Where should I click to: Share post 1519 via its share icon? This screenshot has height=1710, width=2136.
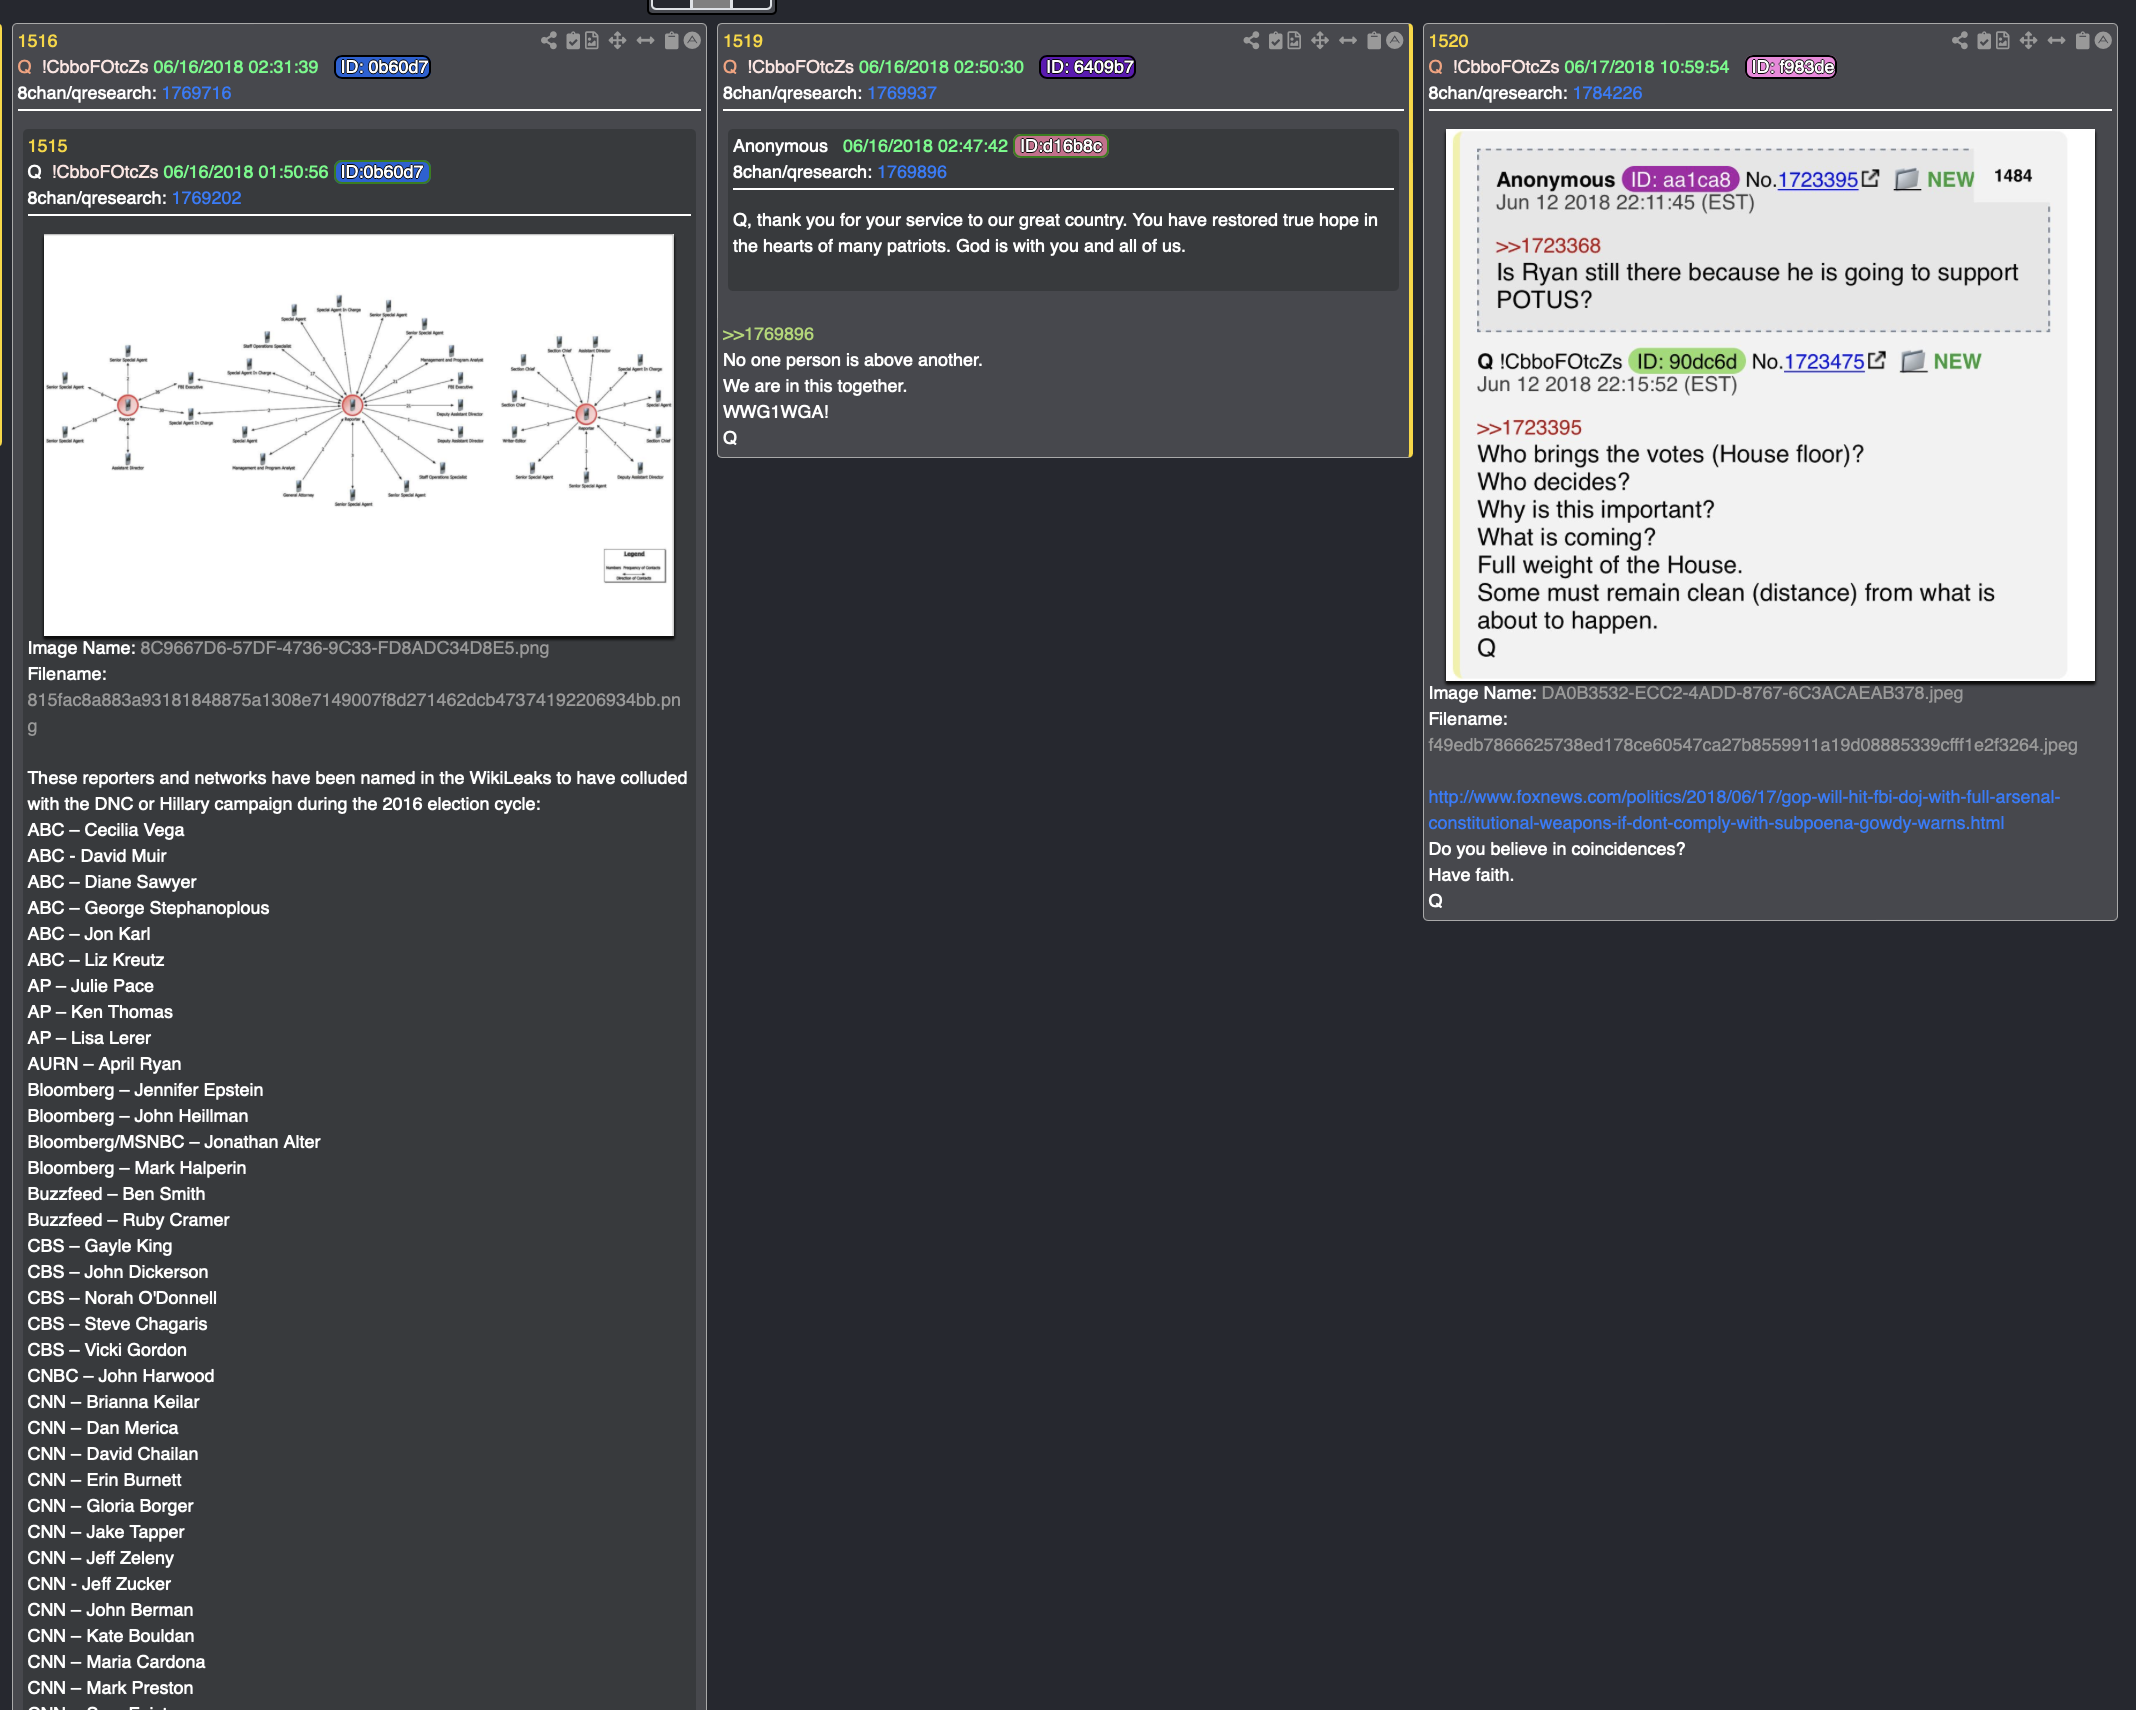tap(1251, 40)
